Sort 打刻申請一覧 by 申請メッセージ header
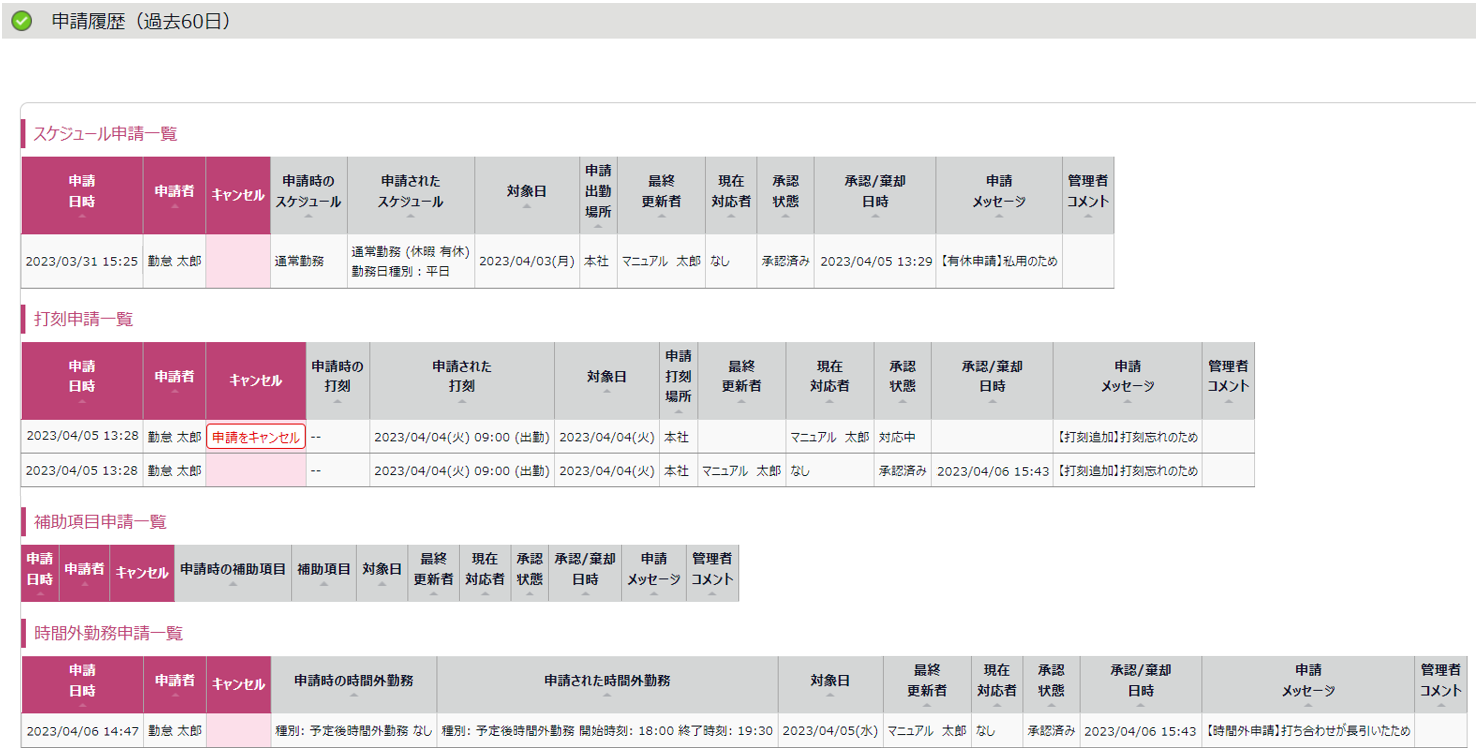 tap(1127, 381)
